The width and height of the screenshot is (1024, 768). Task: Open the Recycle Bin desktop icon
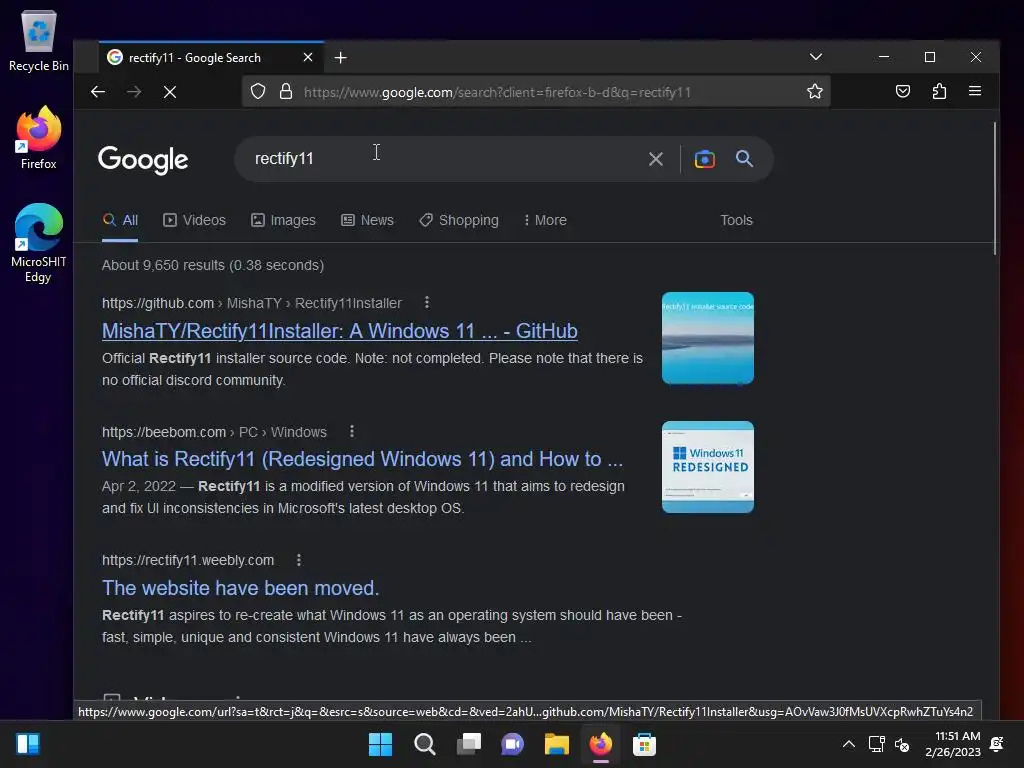click(x=39, y=40)
